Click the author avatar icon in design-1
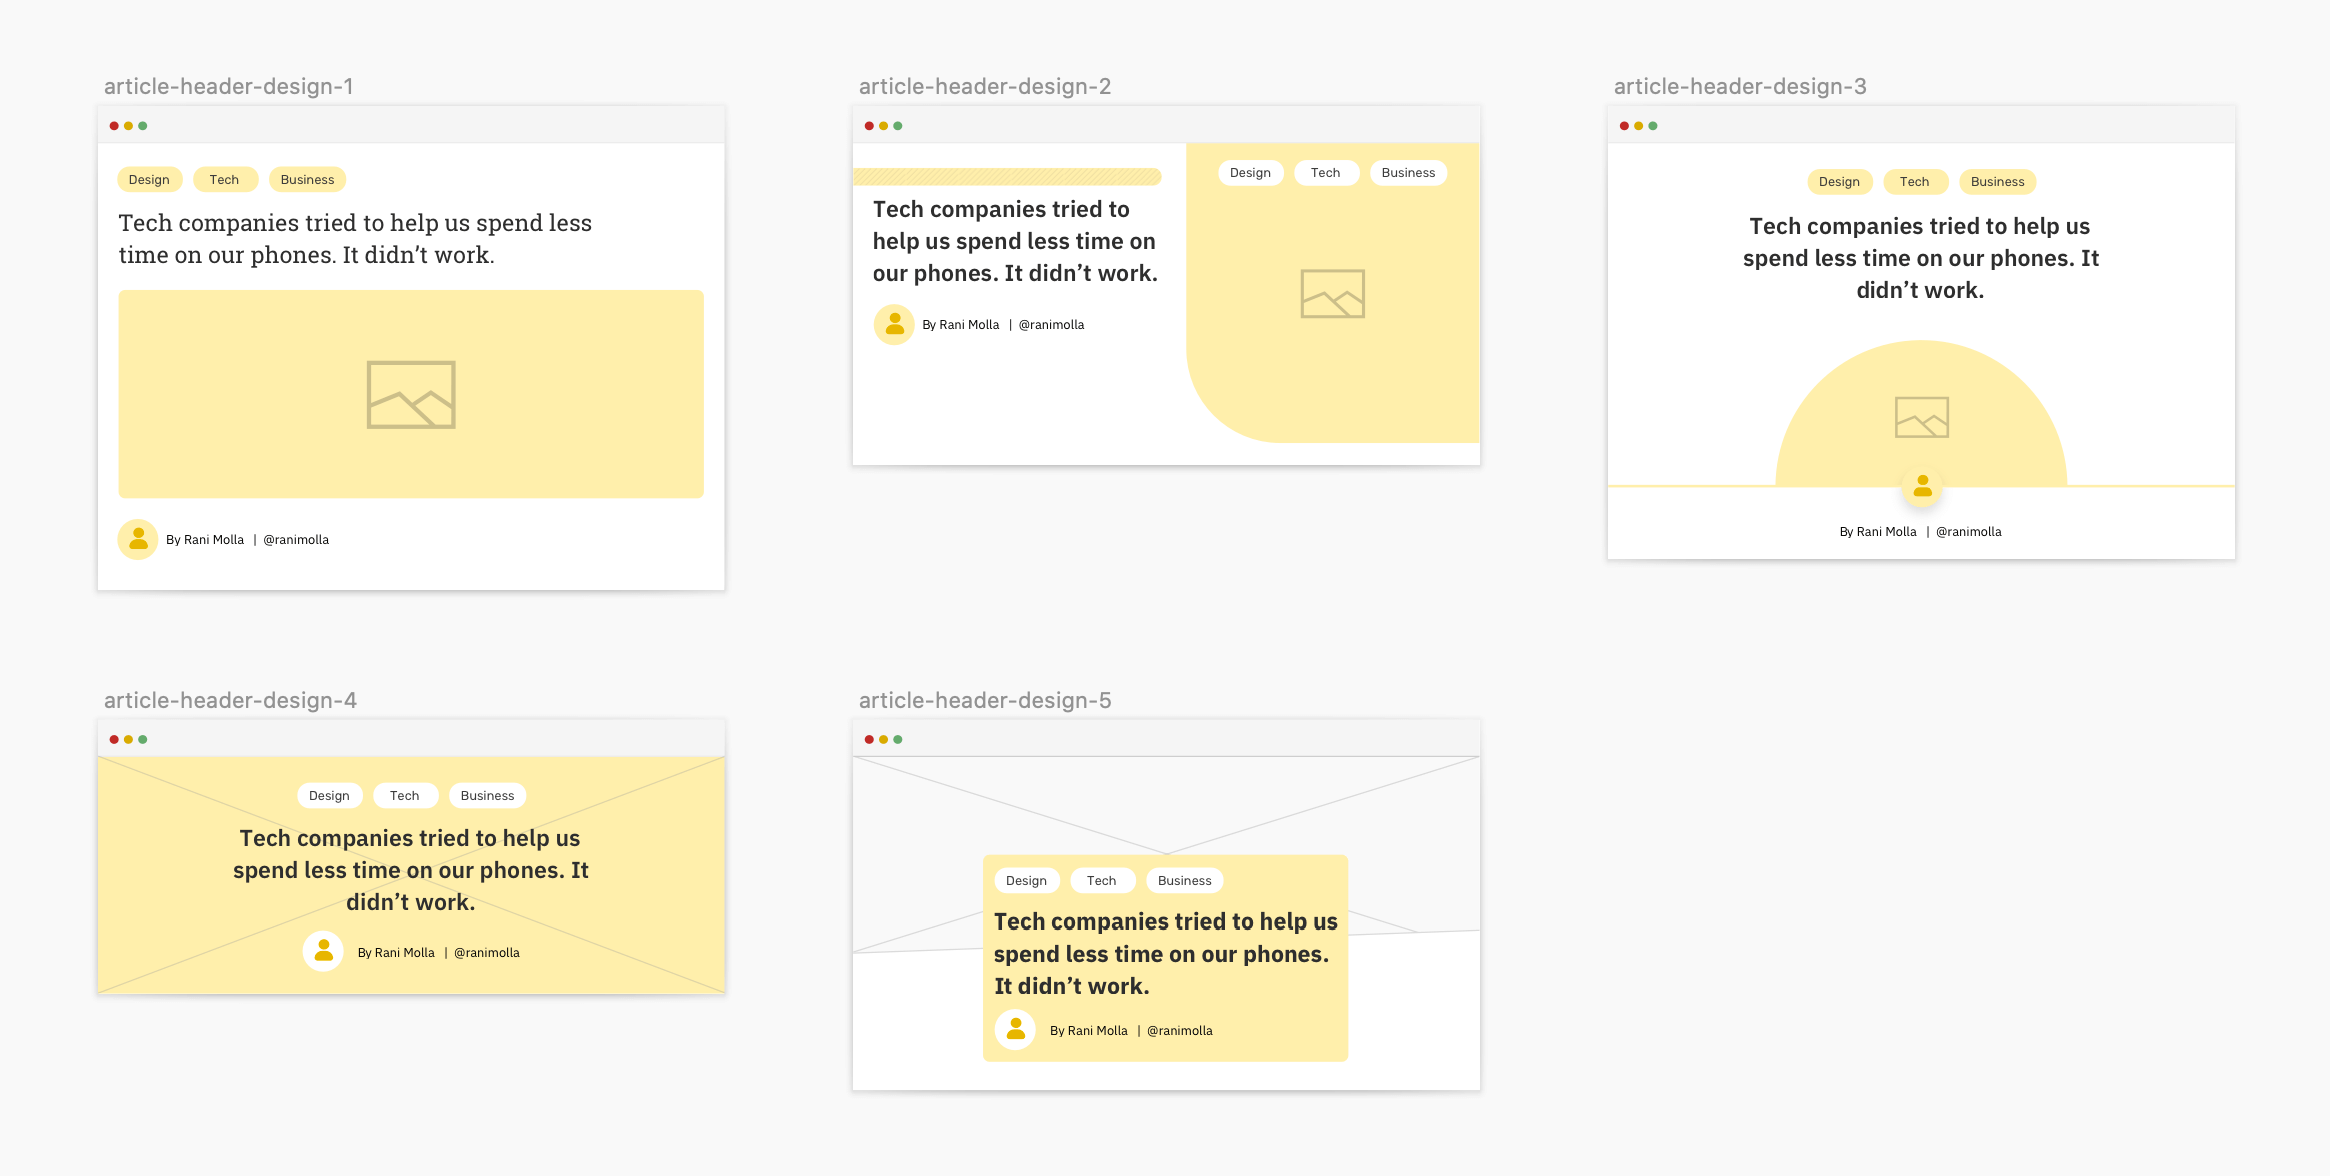Viewport: 2330px width, 1176px height. tap(138, 540)
